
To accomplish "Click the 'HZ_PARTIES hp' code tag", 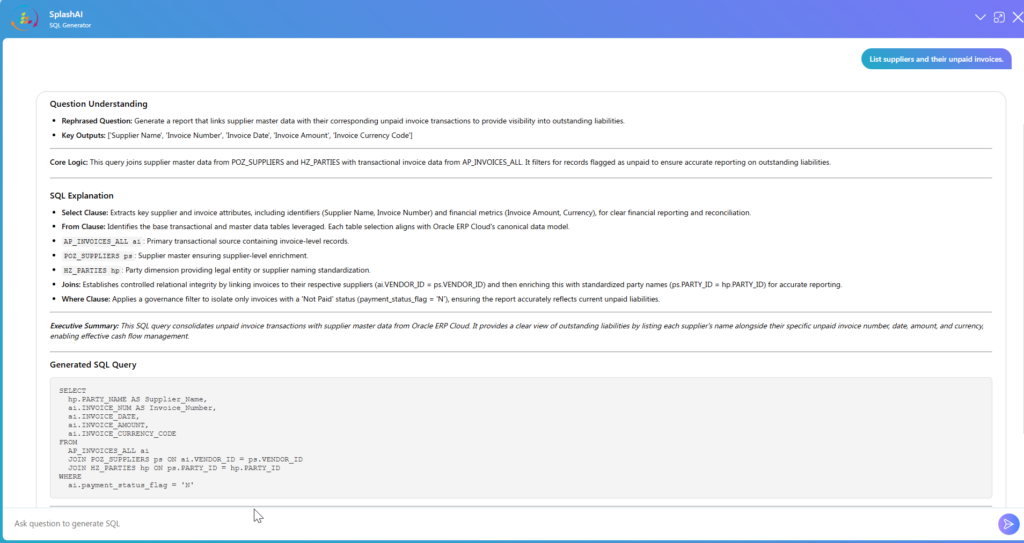I will tap(91, 270).
